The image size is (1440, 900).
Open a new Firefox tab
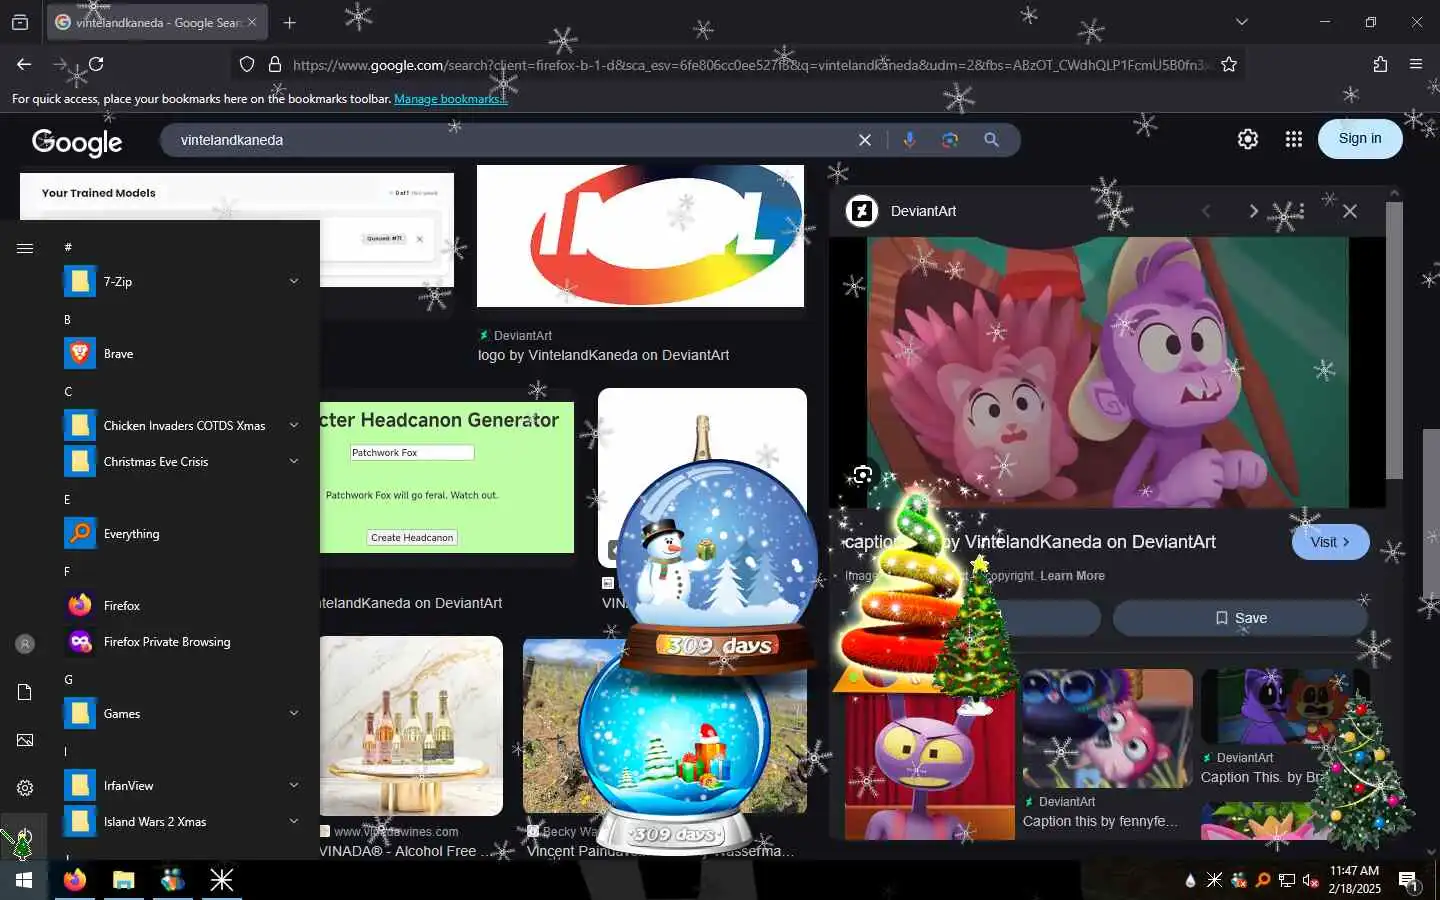click(x=289, y=22)
